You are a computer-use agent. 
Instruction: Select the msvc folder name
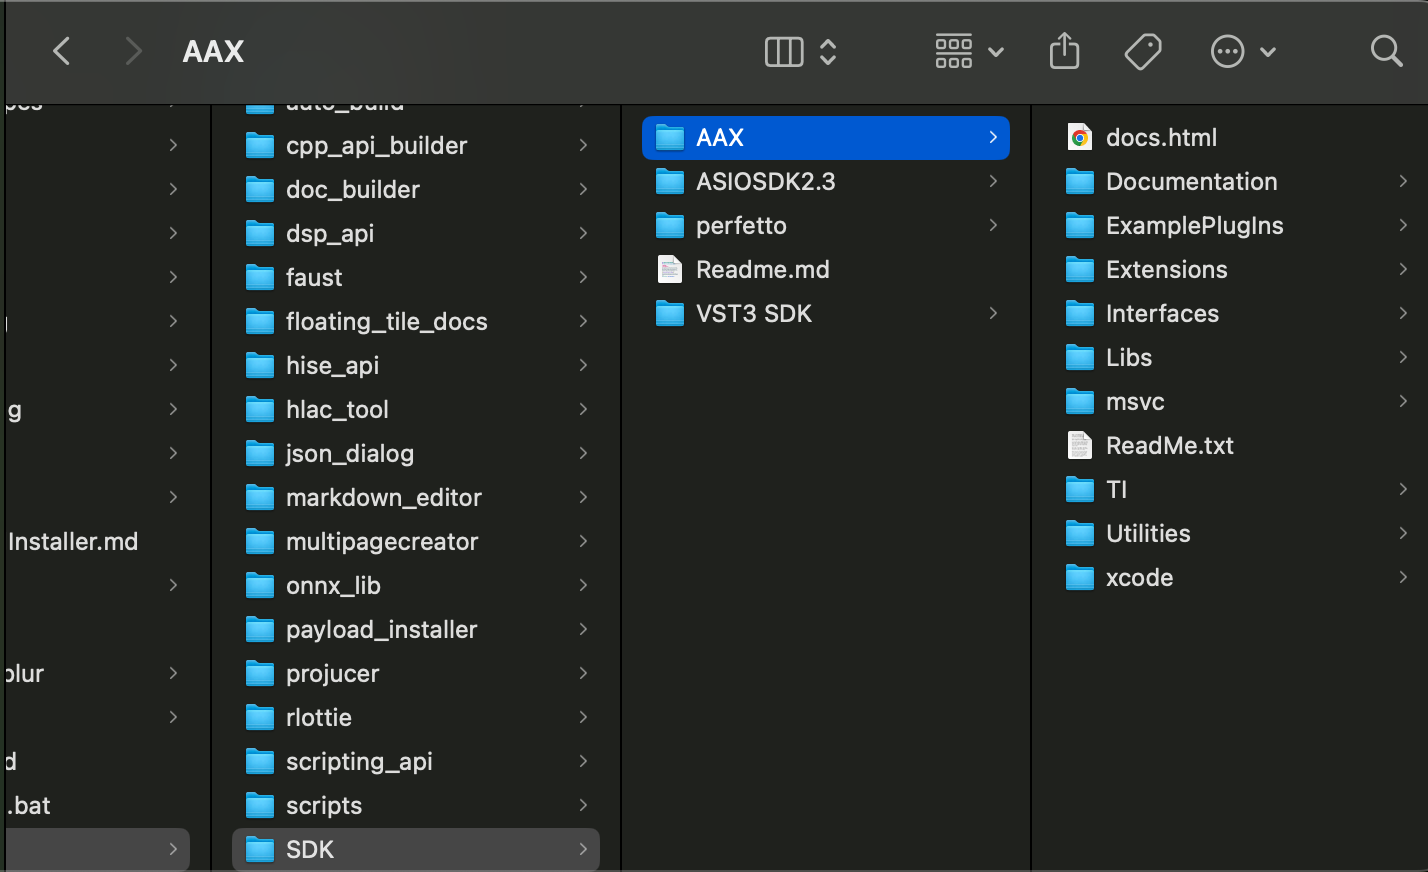coord(1135,402)
